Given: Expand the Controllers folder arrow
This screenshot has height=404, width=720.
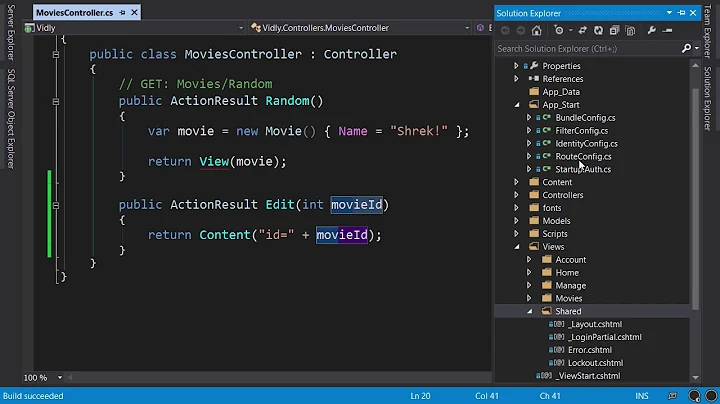Looking at the screenshot, I should 516,195.
